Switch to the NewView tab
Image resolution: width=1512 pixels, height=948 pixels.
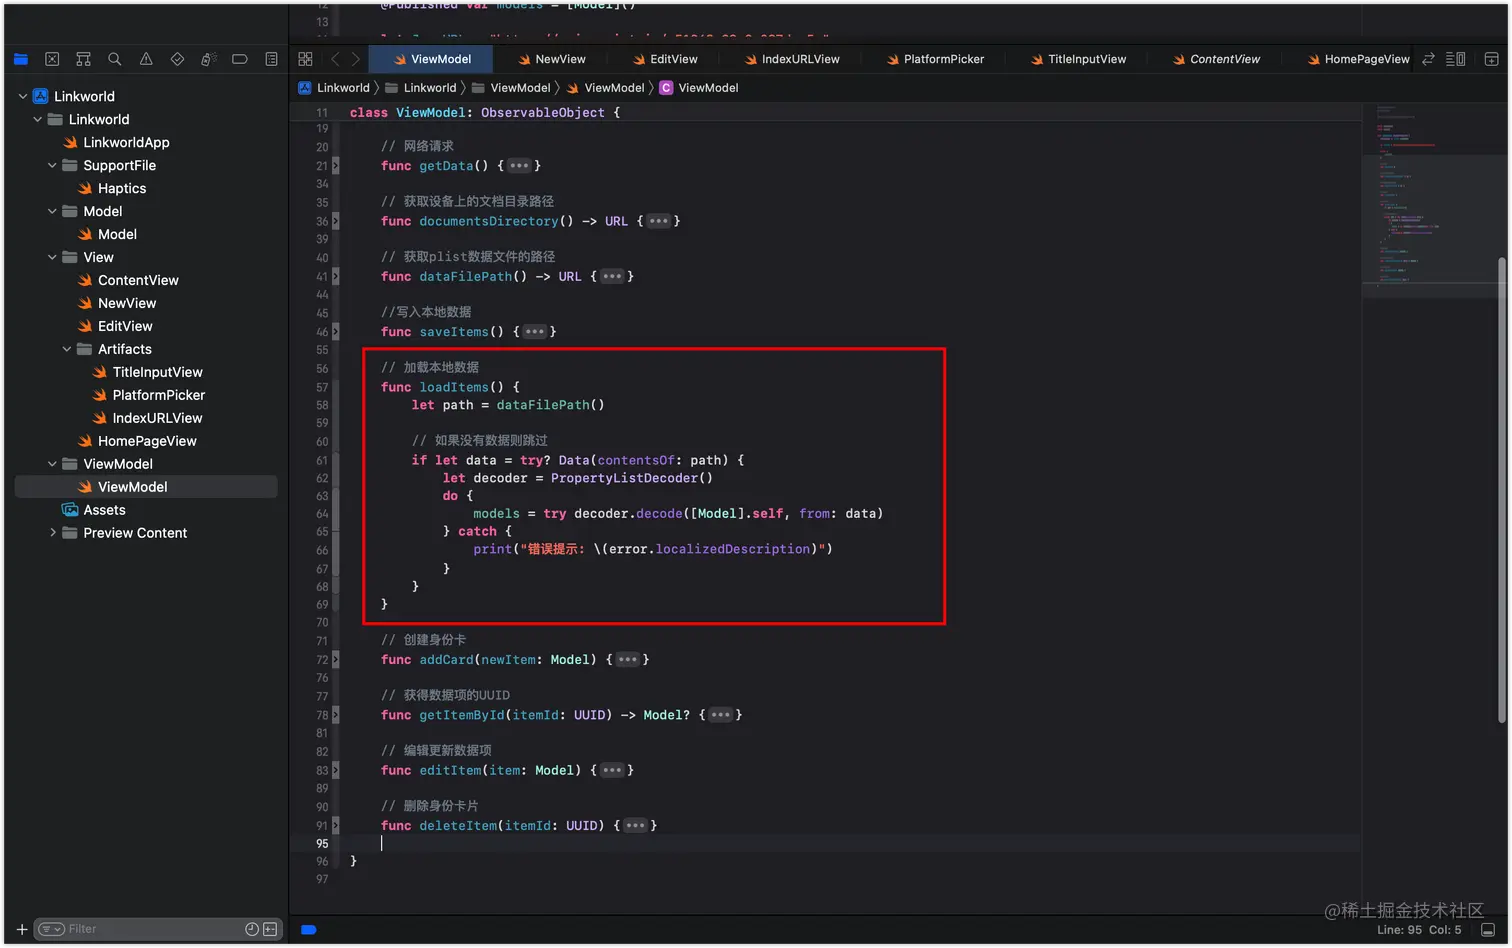tap(552, 59)
